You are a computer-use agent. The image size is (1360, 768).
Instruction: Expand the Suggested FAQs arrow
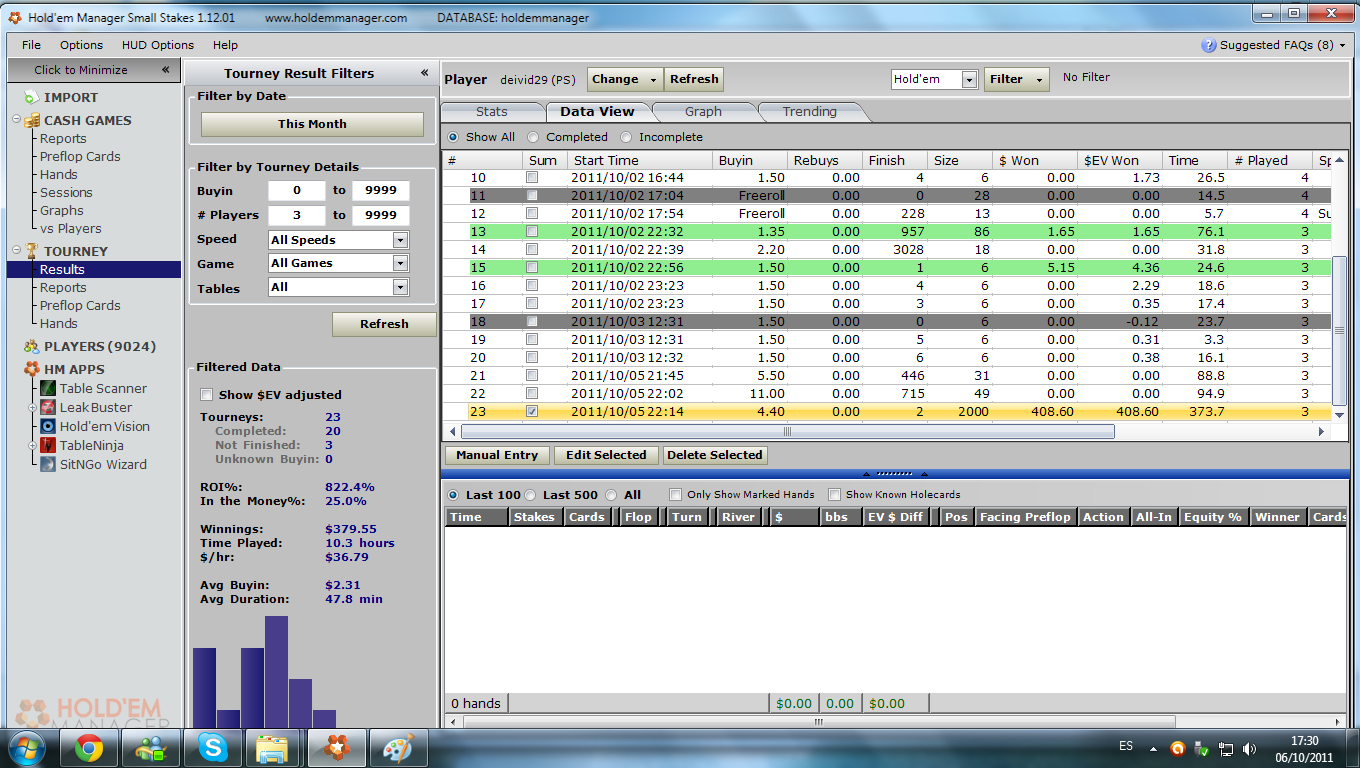point(1342,45)
